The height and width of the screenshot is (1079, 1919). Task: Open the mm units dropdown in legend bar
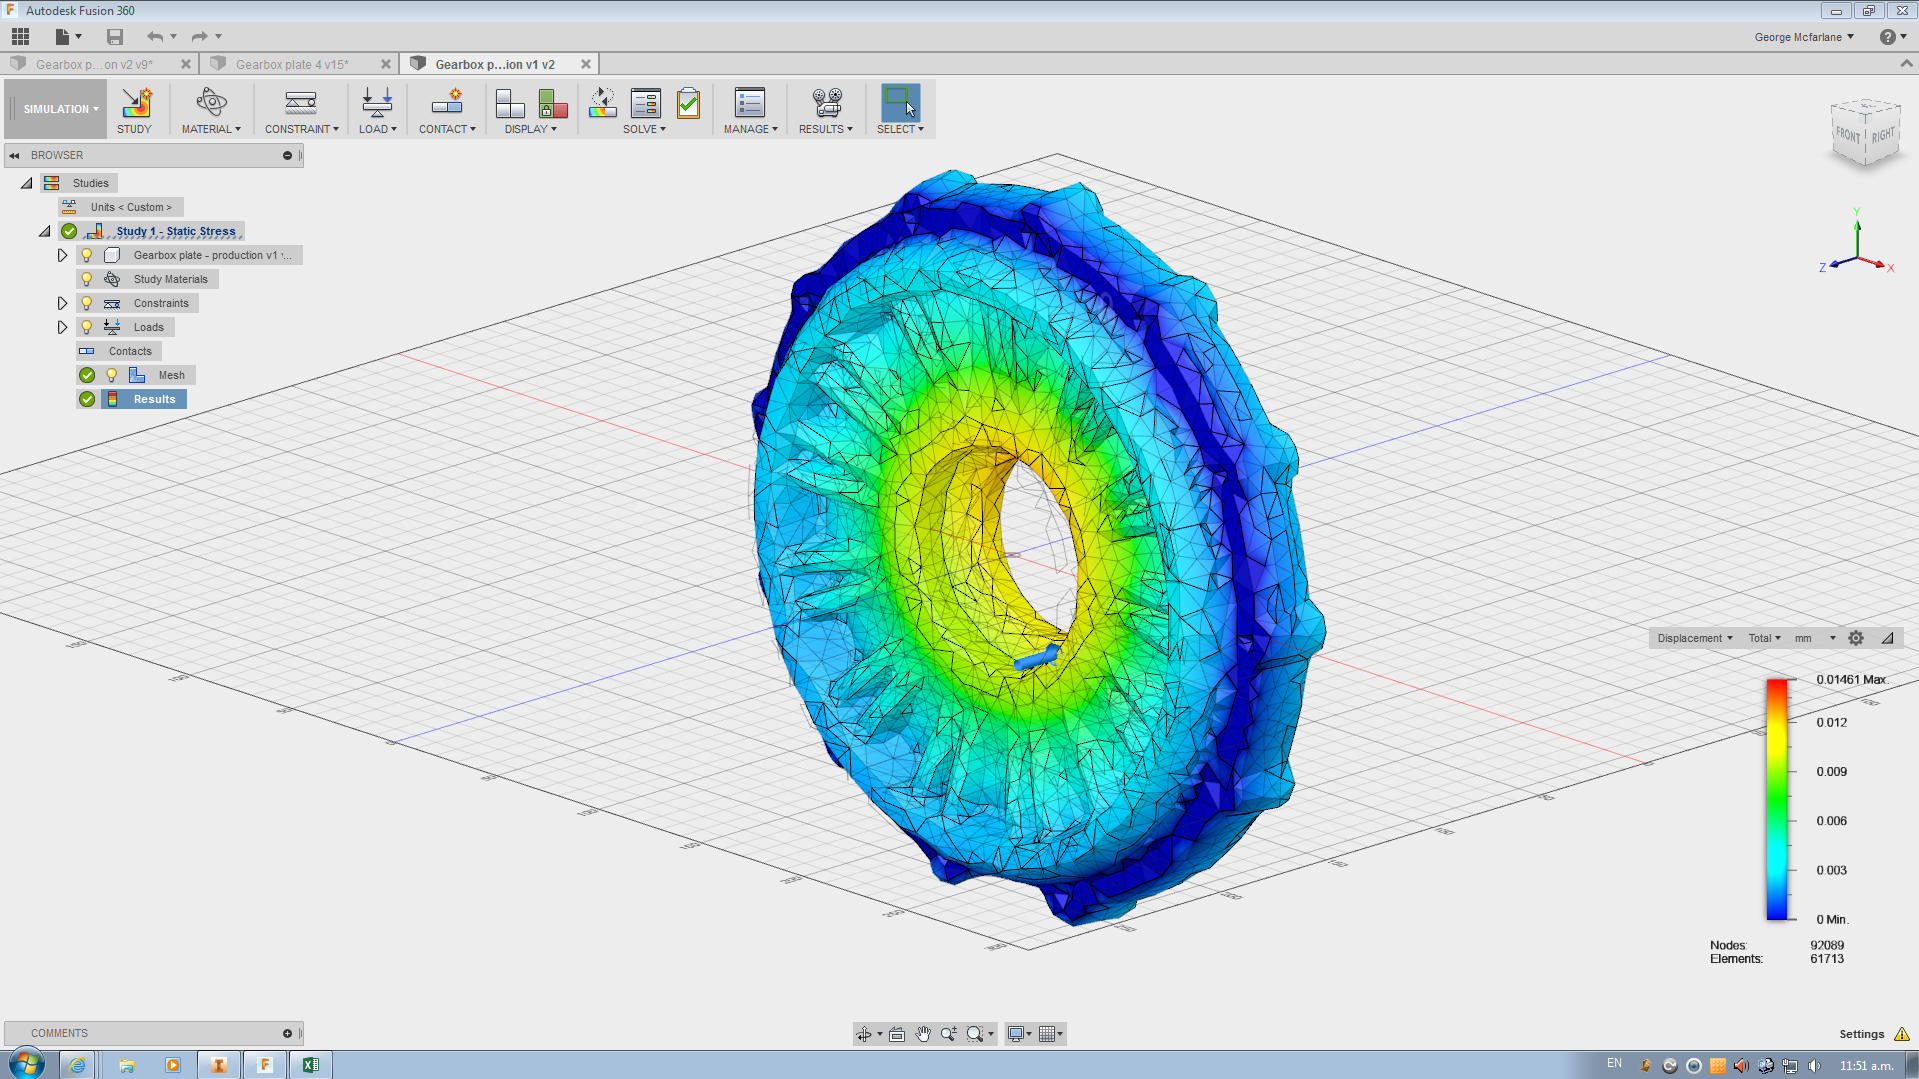click(x=1813, y=638)
